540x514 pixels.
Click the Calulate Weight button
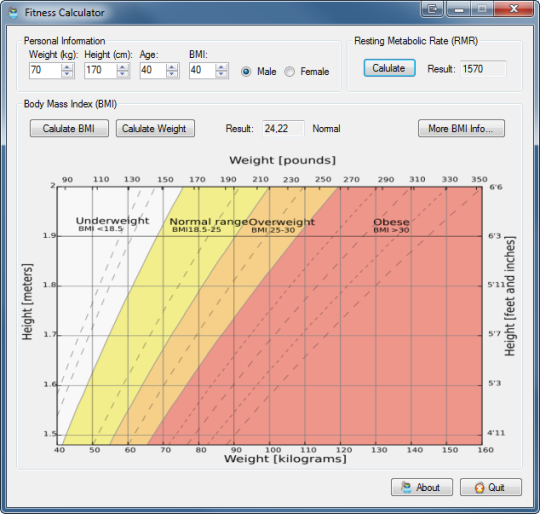pos(155,128)
